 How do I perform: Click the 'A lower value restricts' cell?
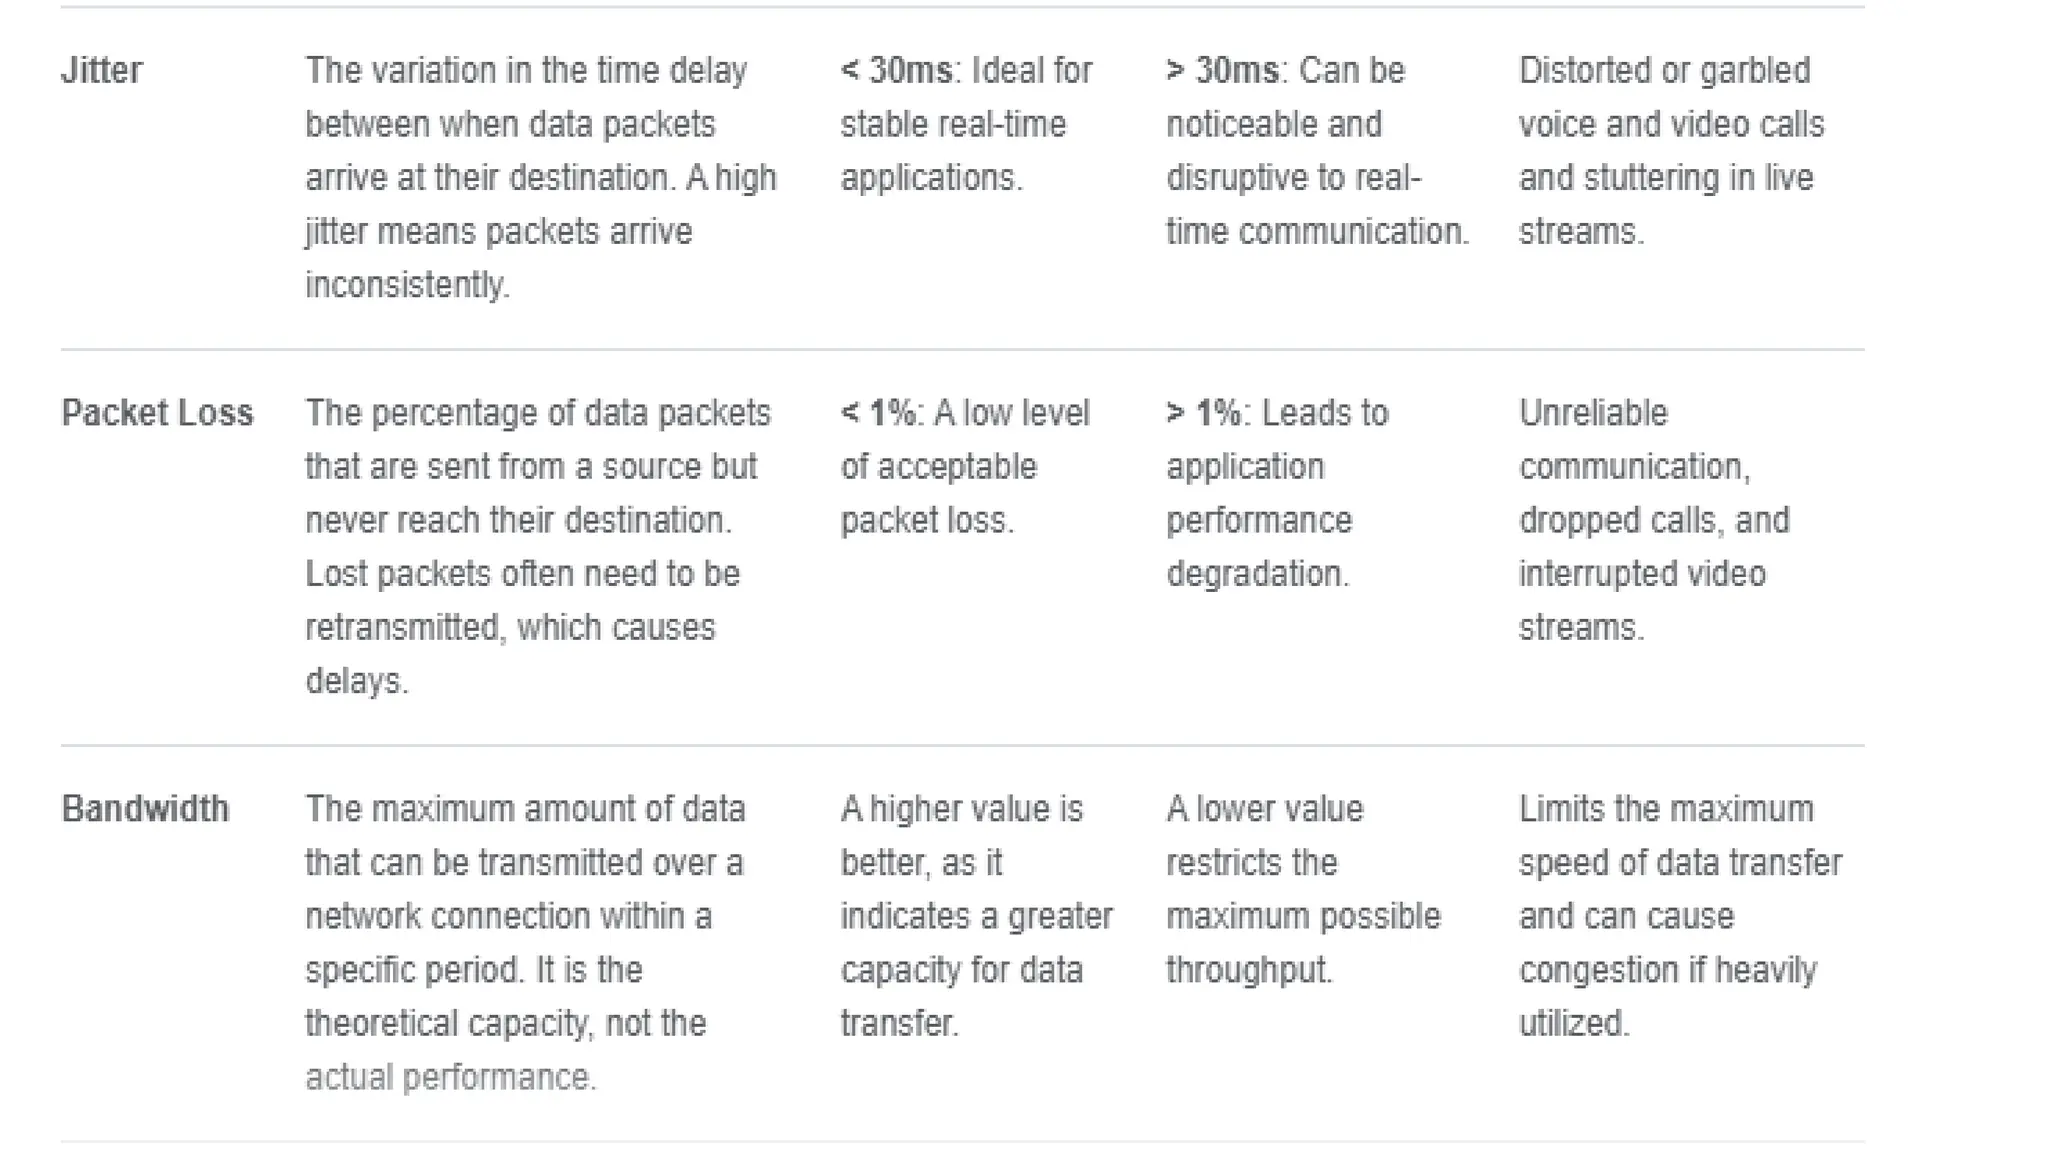point(1303,889)
